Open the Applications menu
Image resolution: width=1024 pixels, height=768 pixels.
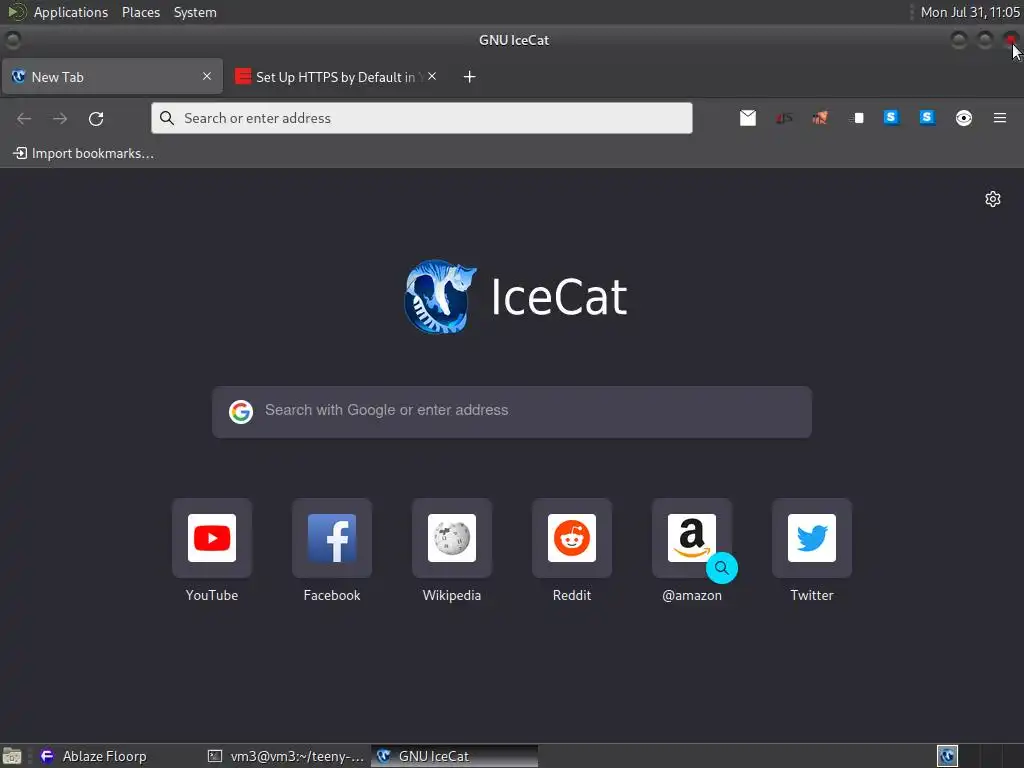(x=71, y=12)
